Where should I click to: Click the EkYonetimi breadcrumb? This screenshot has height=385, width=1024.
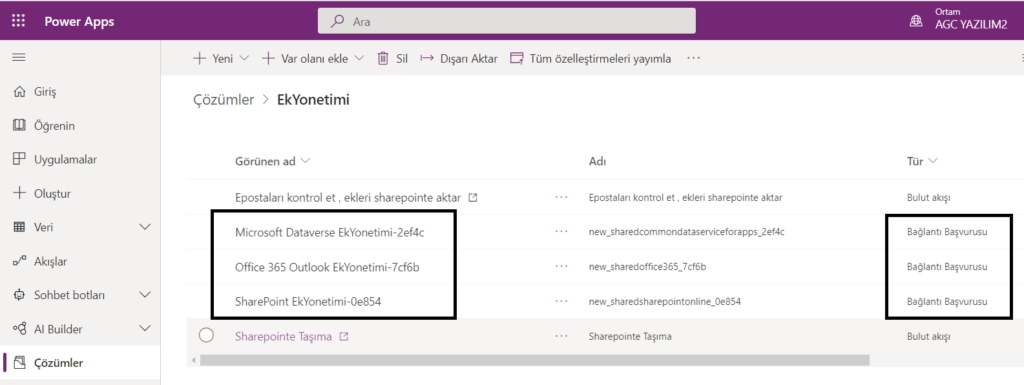pos(313,100)
